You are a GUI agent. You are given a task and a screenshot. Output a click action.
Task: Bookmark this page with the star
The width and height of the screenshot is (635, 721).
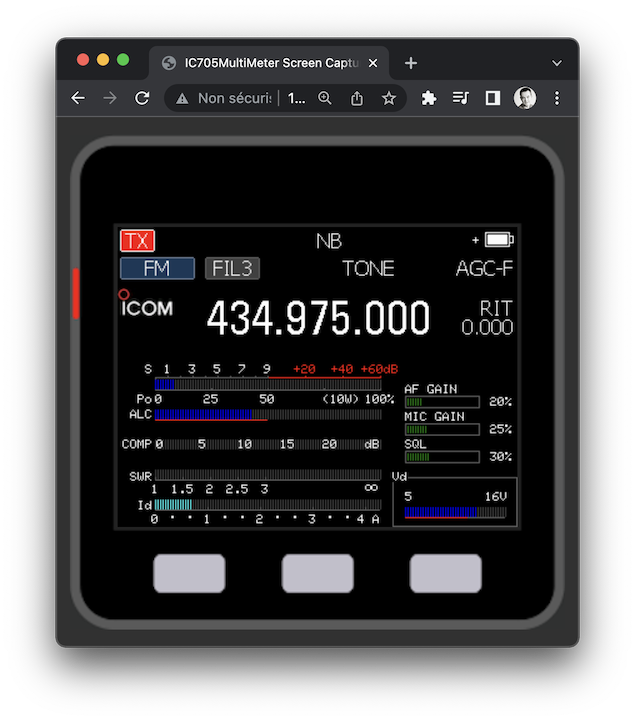coord(389,98)
